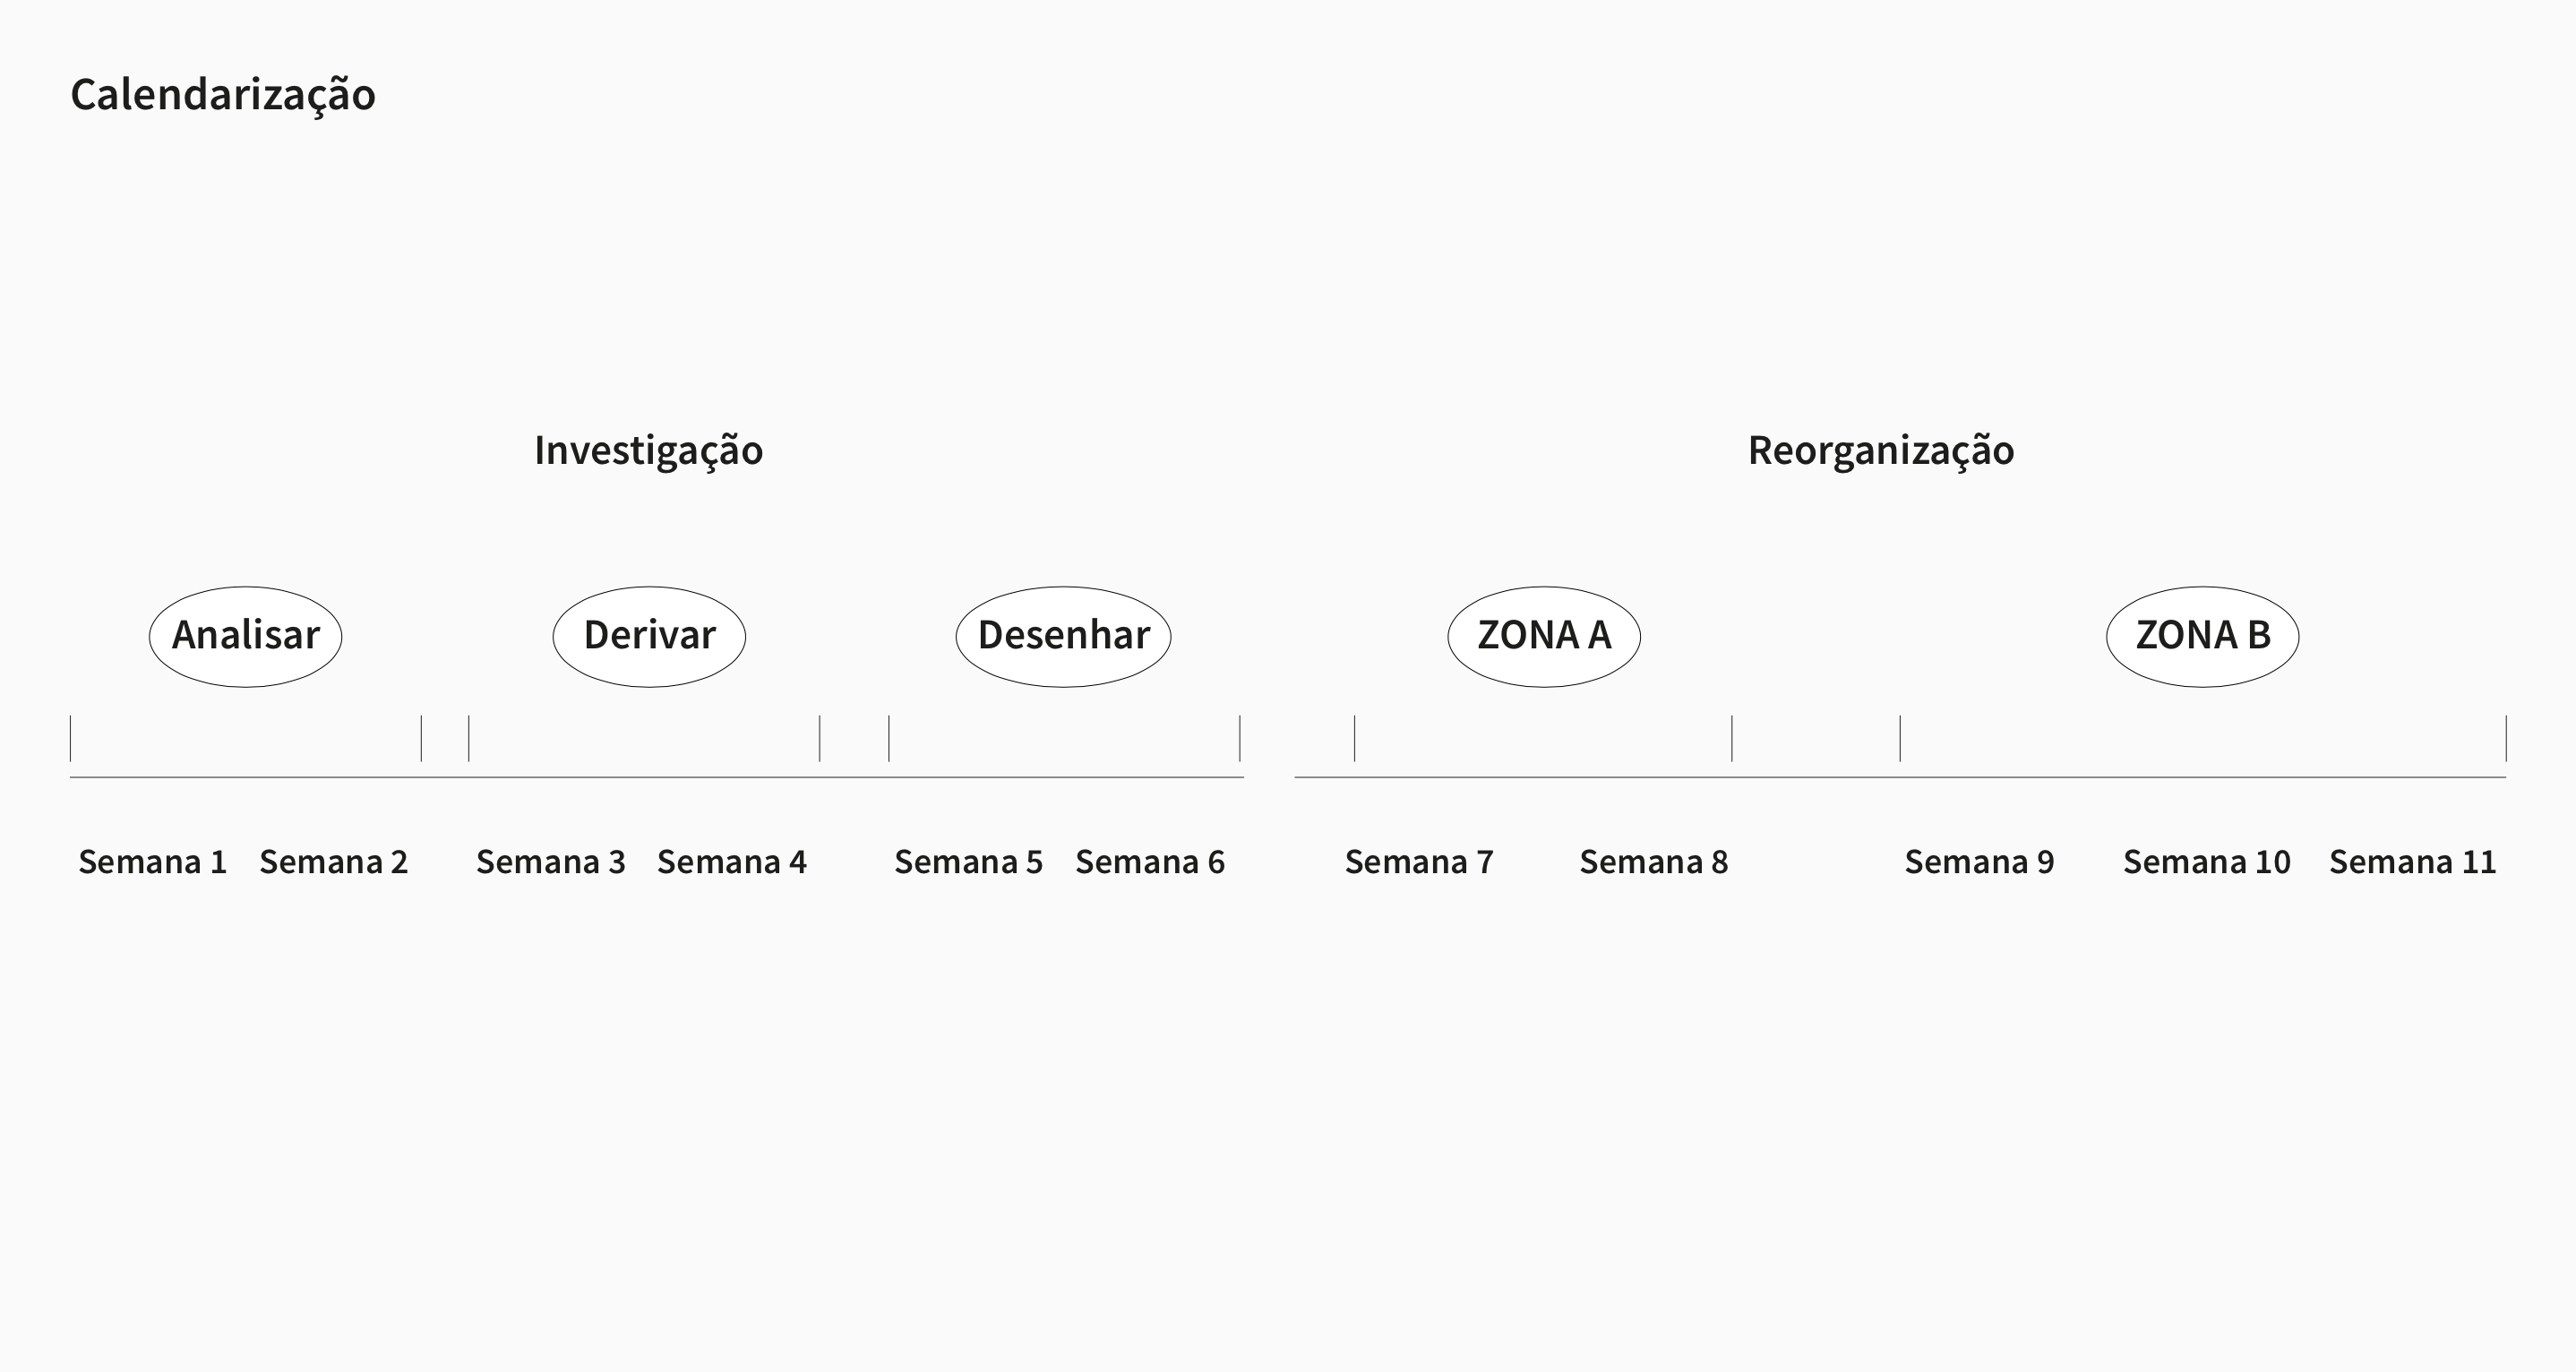Screen dimensions: 2576x1372
Task: Select the Investigação heading
Action: coord(648,450)
